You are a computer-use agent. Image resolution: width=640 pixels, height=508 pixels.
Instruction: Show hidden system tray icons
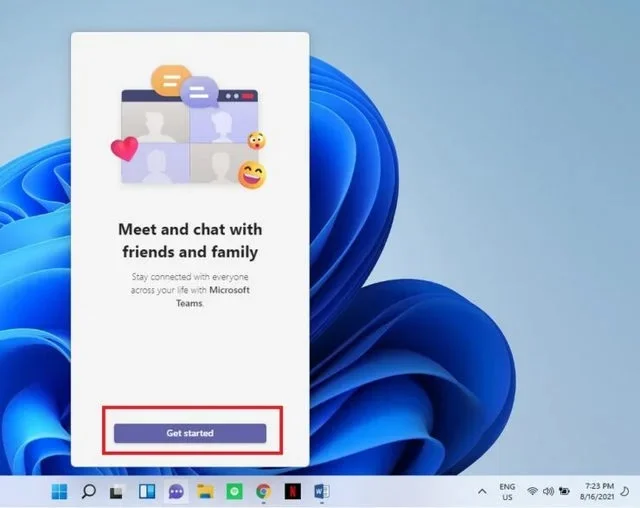point(482,491)
